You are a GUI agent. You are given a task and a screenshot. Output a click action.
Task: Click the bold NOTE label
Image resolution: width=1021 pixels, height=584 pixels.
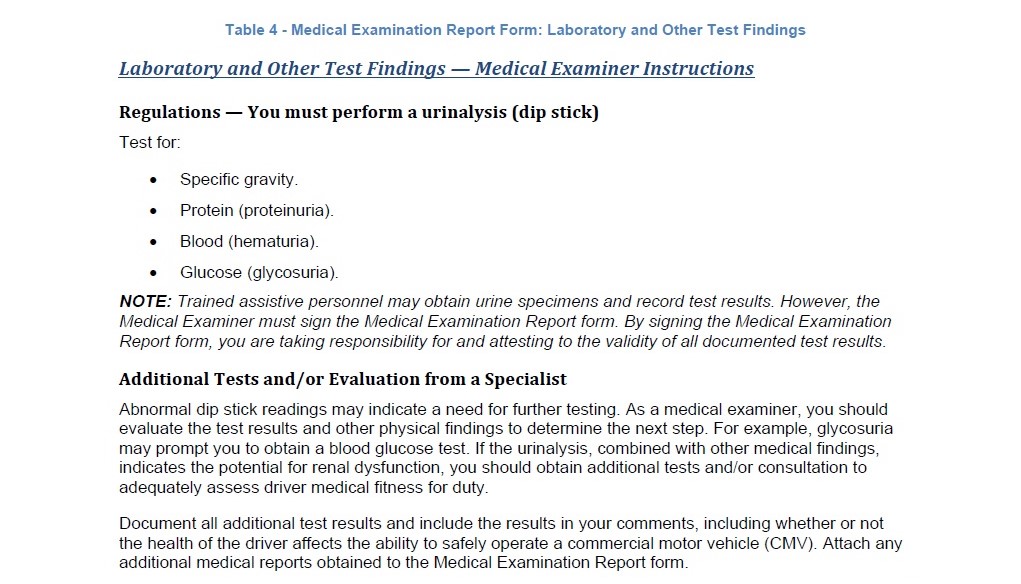pos(145,301)
